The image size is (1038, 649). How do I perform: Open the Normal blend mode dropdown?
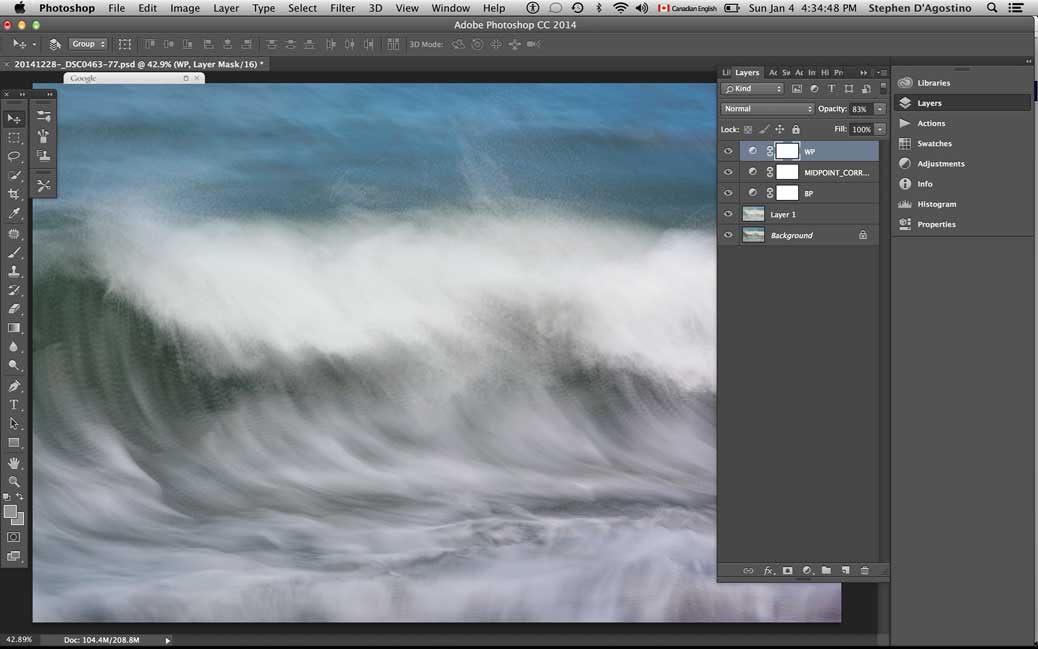point(767,109)
